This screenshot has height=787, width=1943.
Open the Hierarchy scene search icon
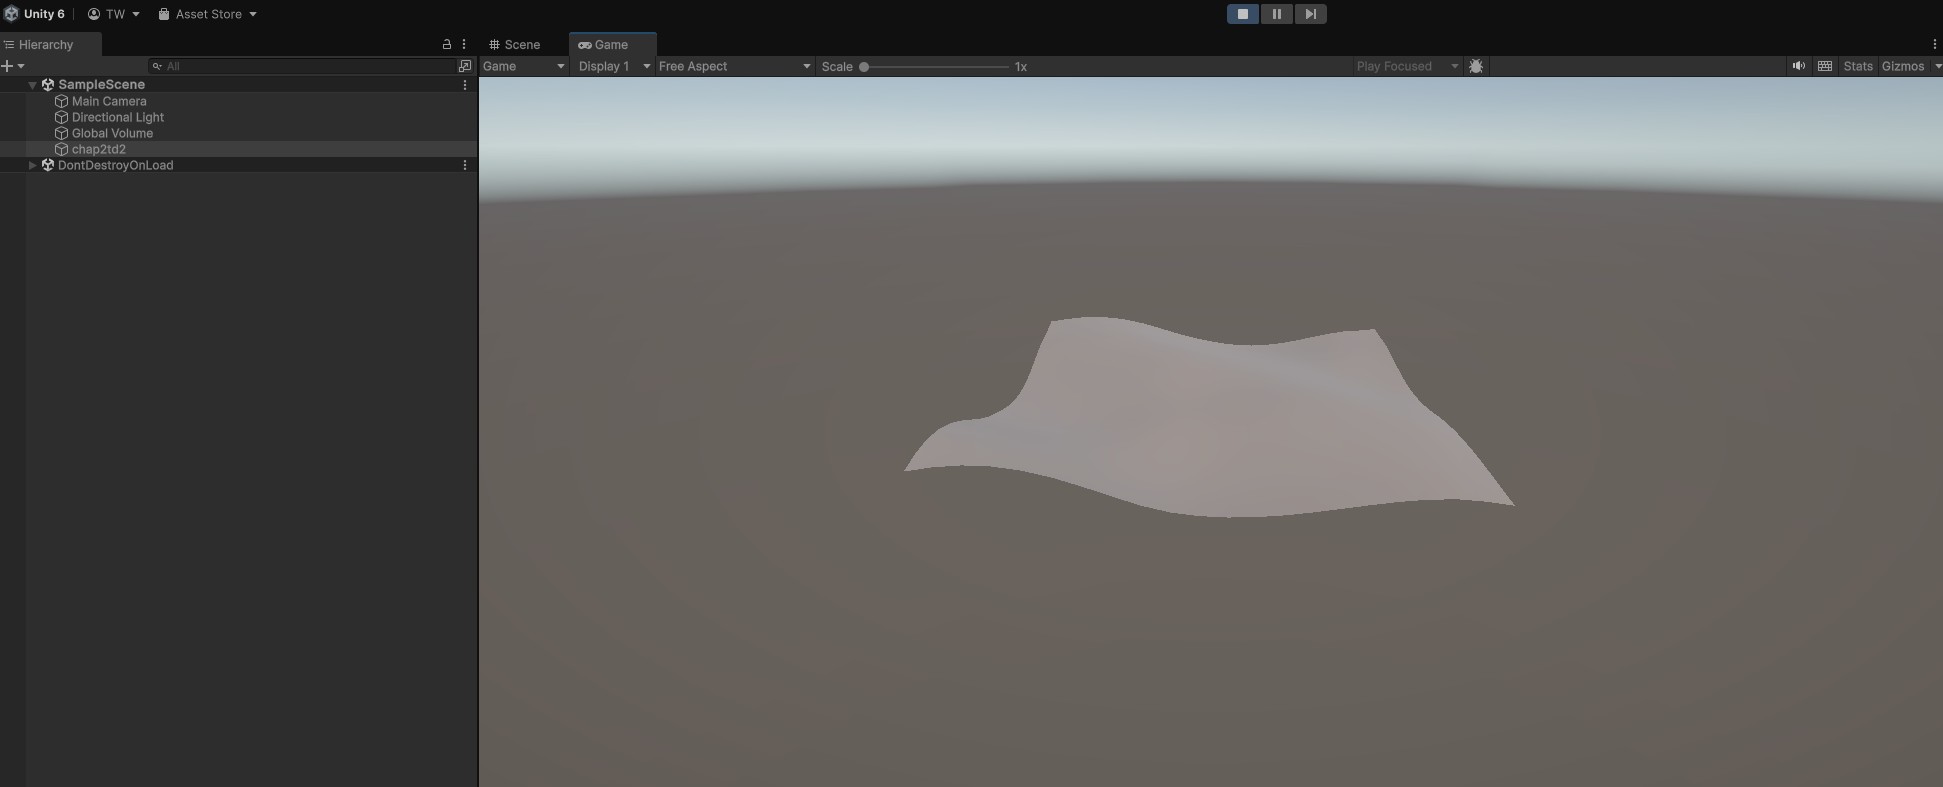(465, 66)
